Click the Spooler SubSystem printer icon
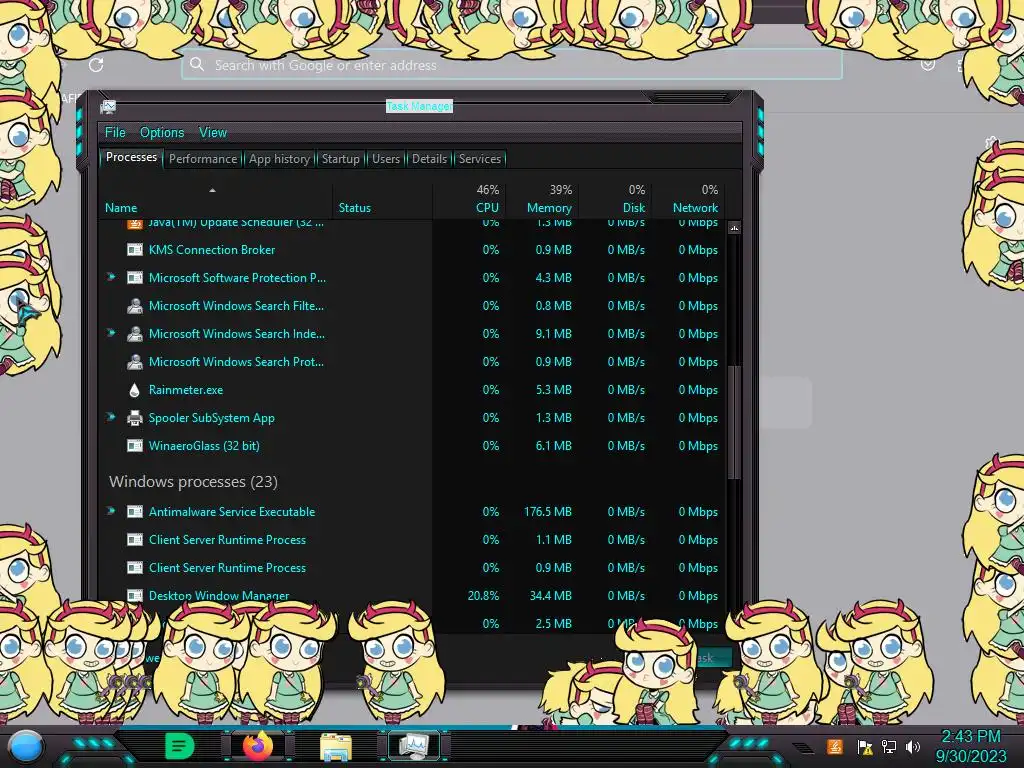 [x=135, y=418]
